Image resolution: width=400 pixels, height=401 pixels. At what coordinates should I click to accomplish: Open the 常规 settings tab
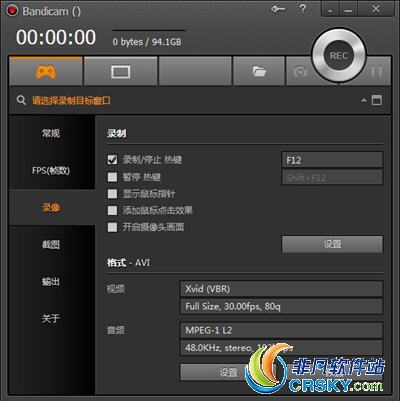pyautogui.click(x=51, y=133)
